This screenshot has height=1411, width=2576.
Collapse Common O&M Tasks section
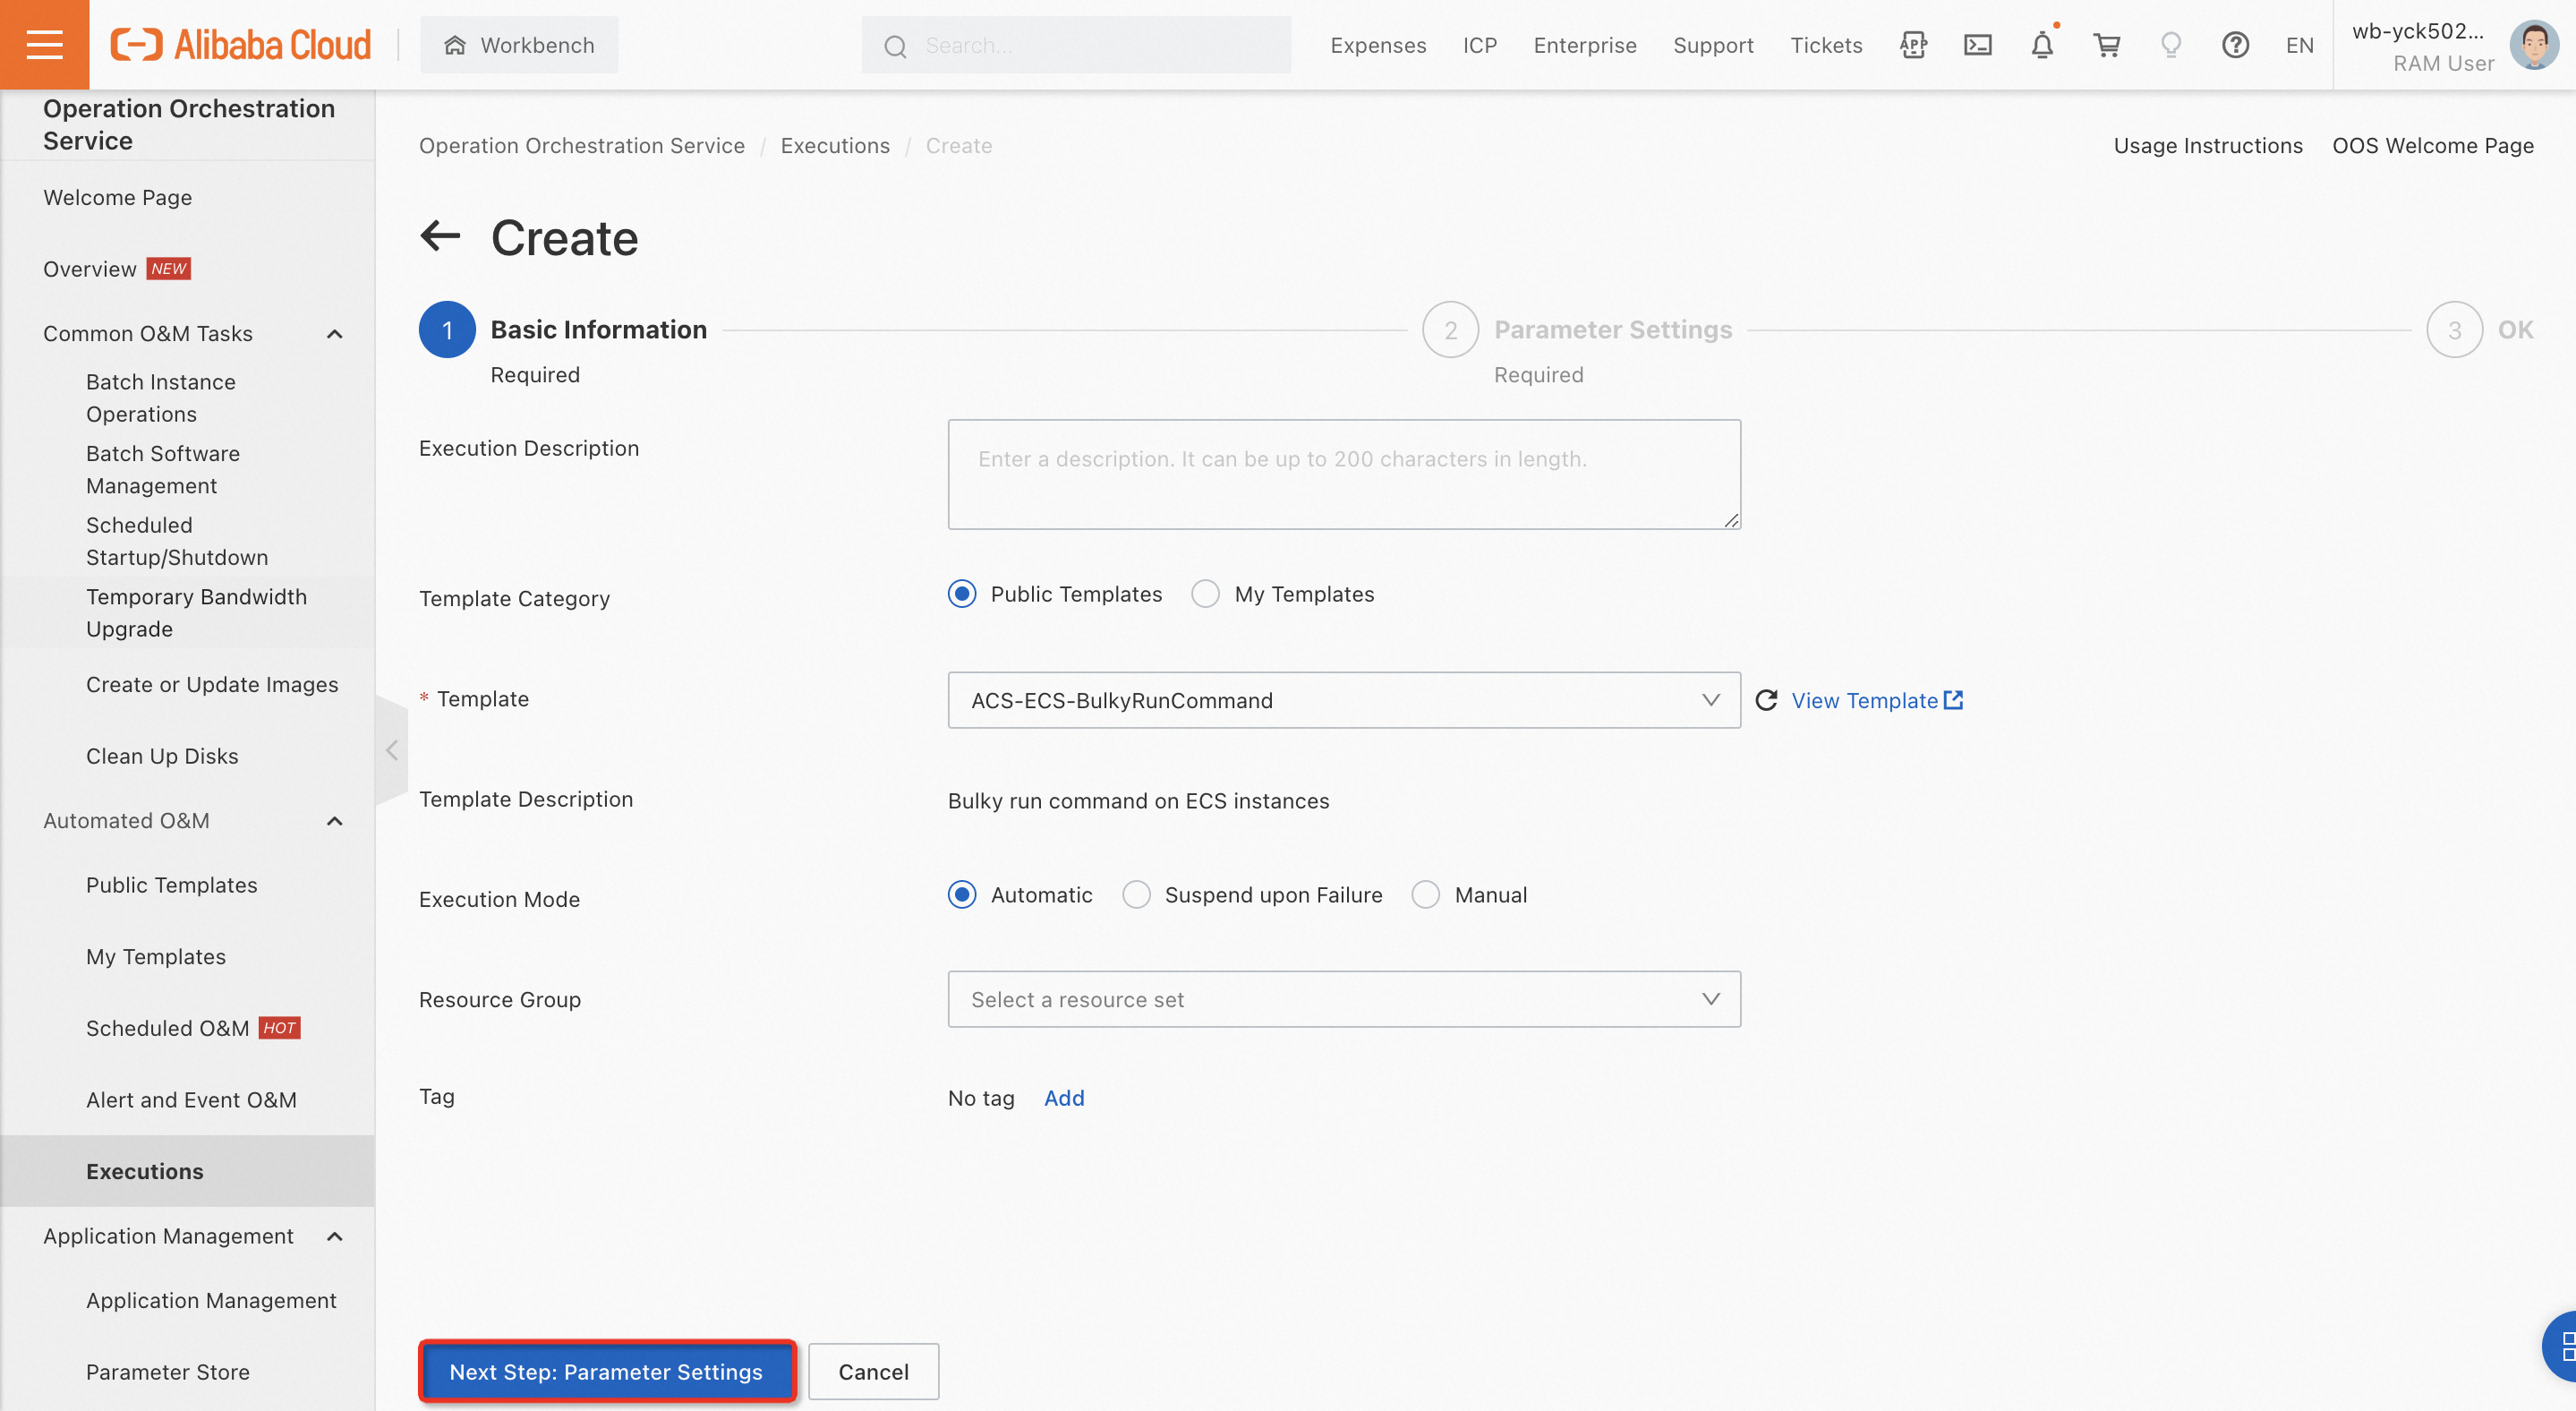(335, 334)
